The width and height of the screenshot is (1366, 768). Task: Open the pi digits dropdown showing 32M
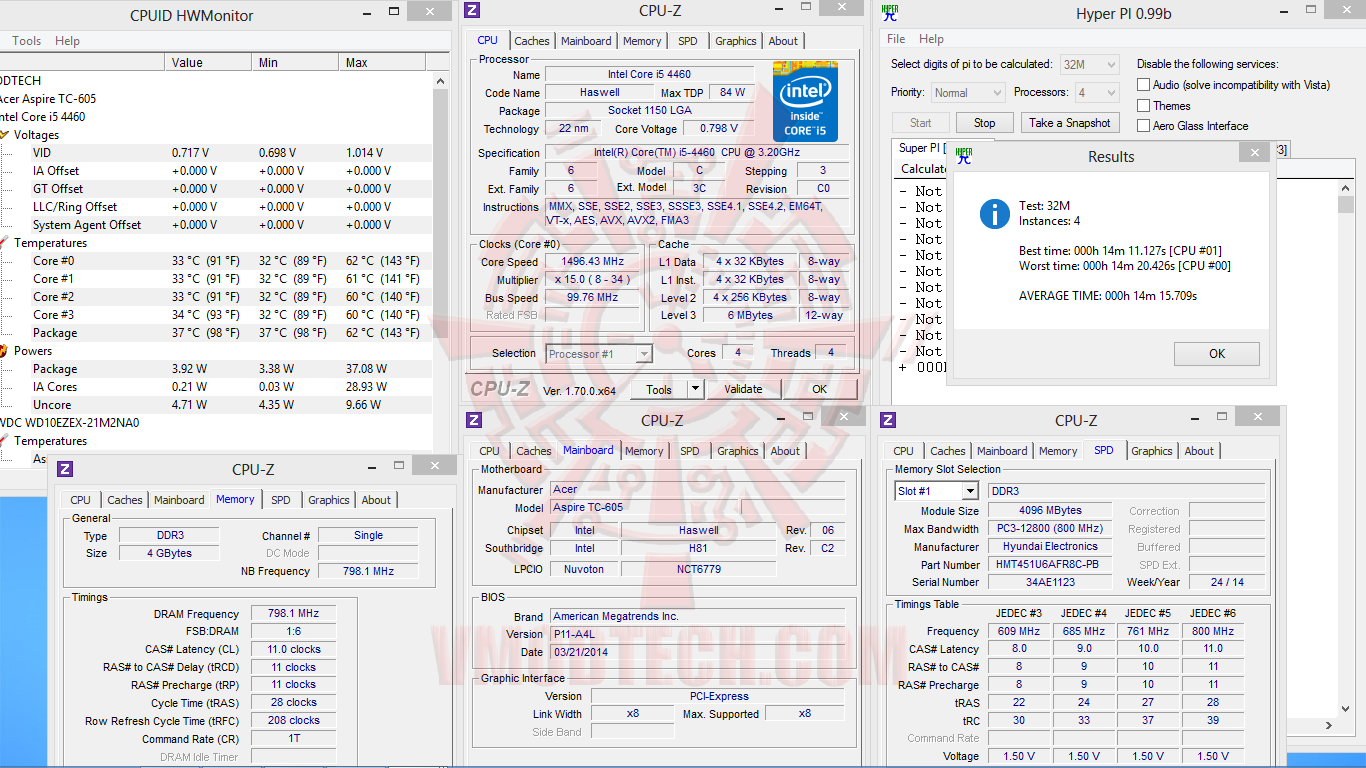pos(1089,64)
